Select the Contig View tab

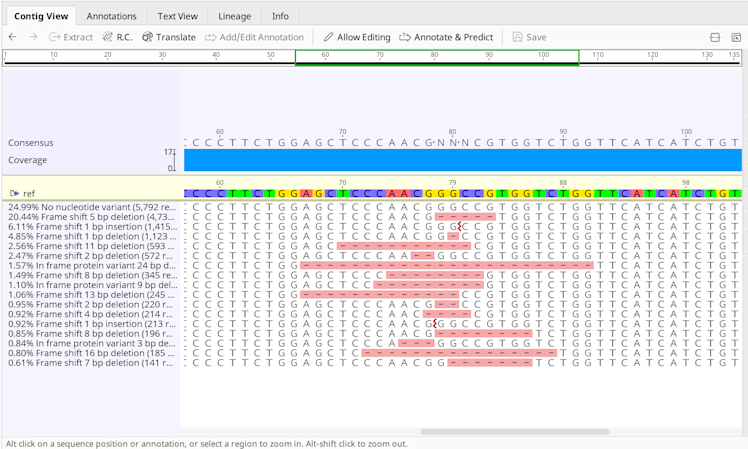coord(41,16)
